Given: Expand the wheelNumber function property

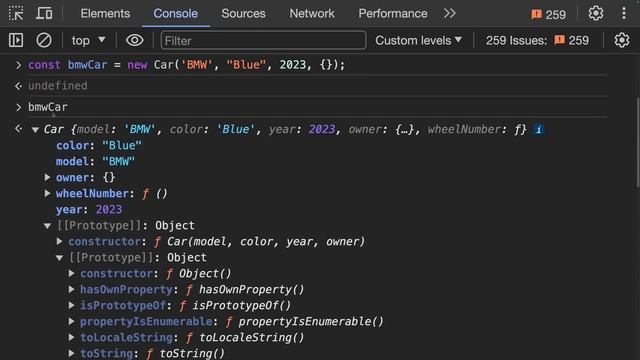Looking at the screenshot, I should [47, 193].
